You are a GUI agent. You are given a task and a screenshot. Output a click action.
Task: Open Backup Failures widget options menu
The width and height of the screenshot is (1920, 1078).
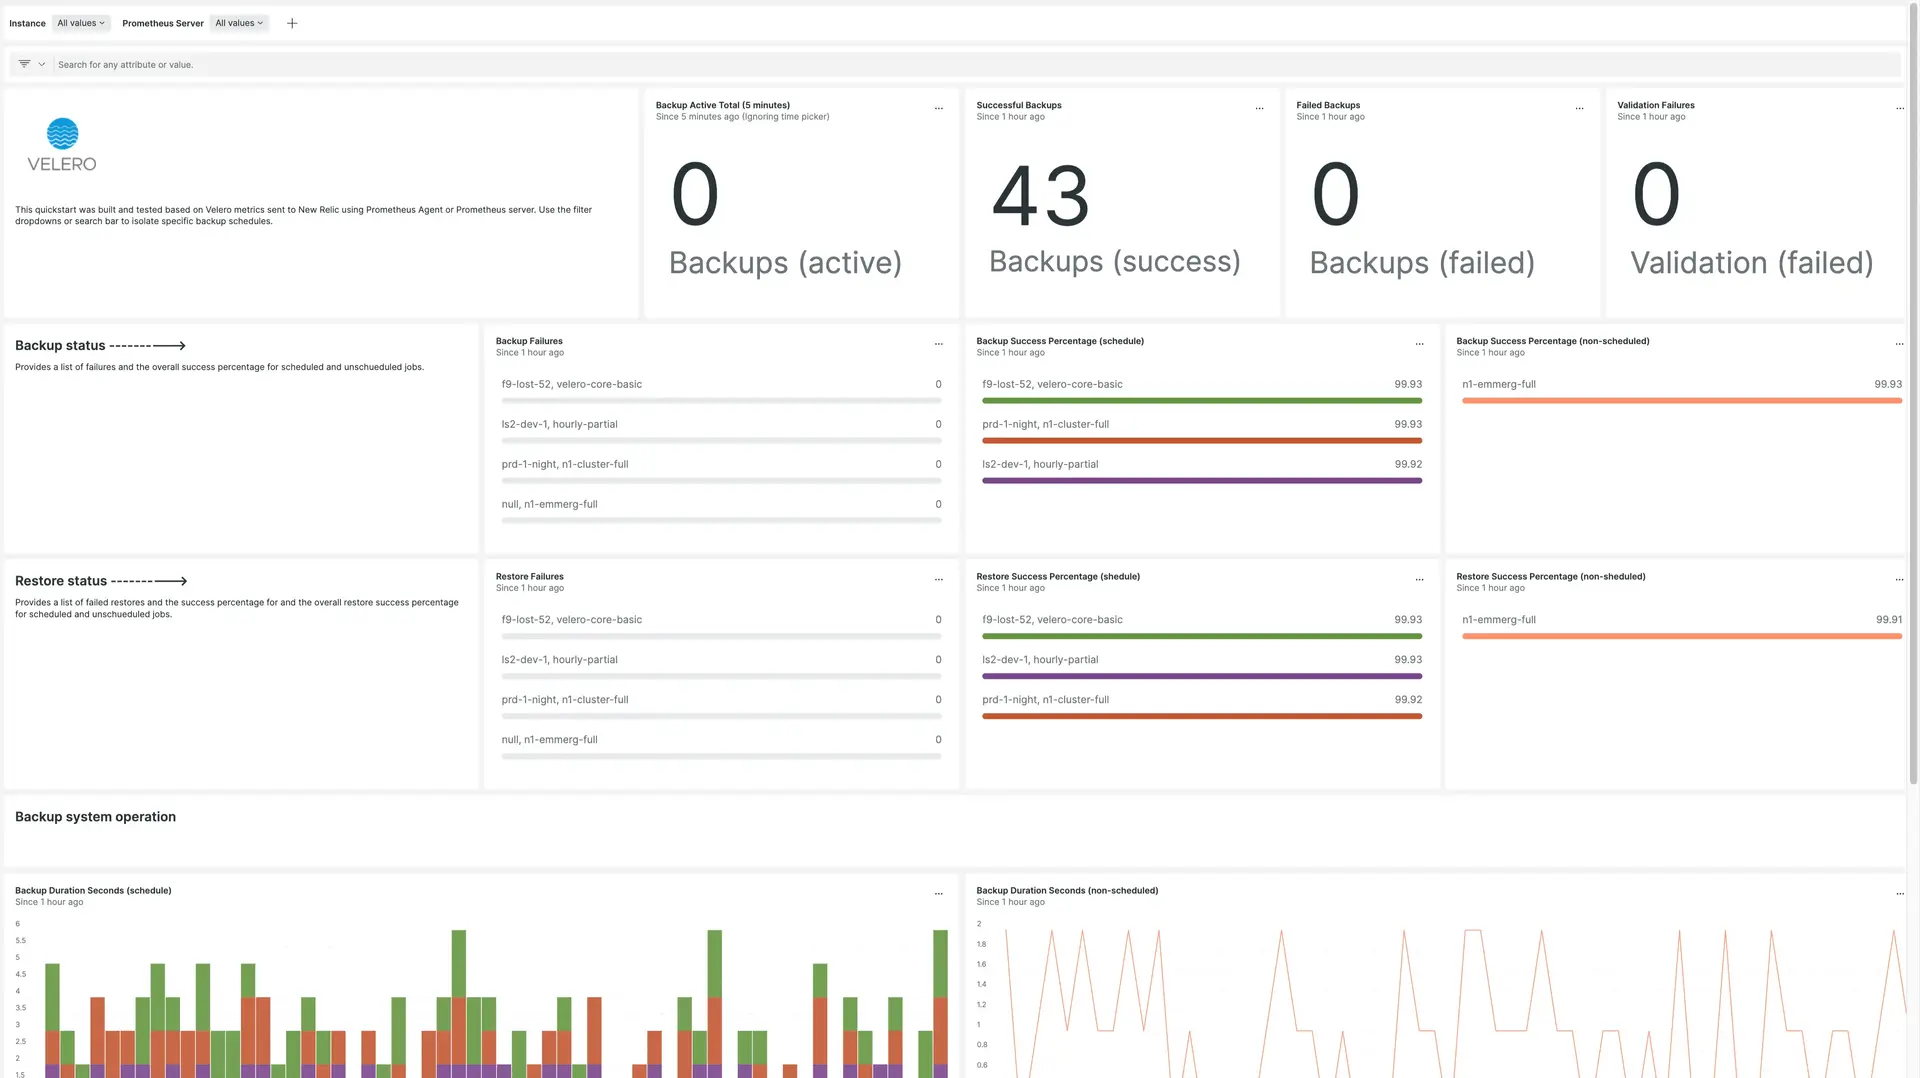[938, 344]
